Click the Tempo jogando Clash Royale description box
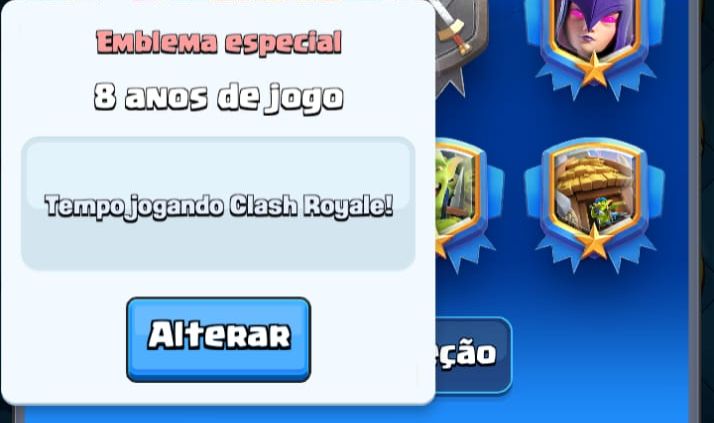 click(218, 204)
